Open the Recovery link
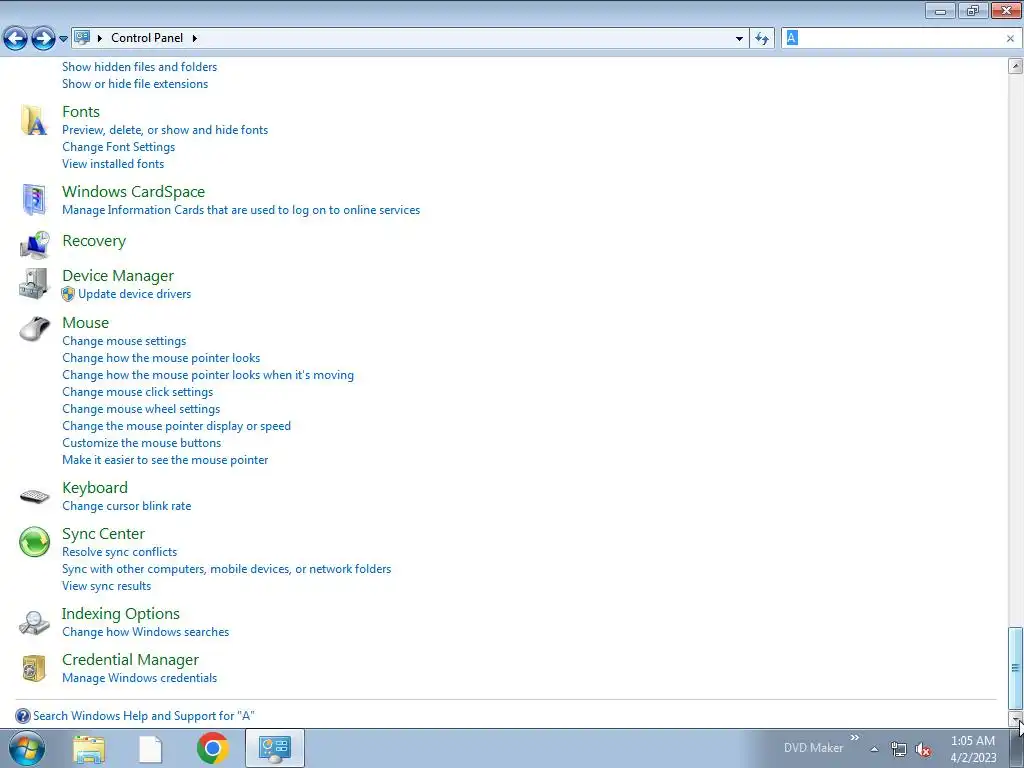This screenshot has height=768, width=1024. click(94, 241)
